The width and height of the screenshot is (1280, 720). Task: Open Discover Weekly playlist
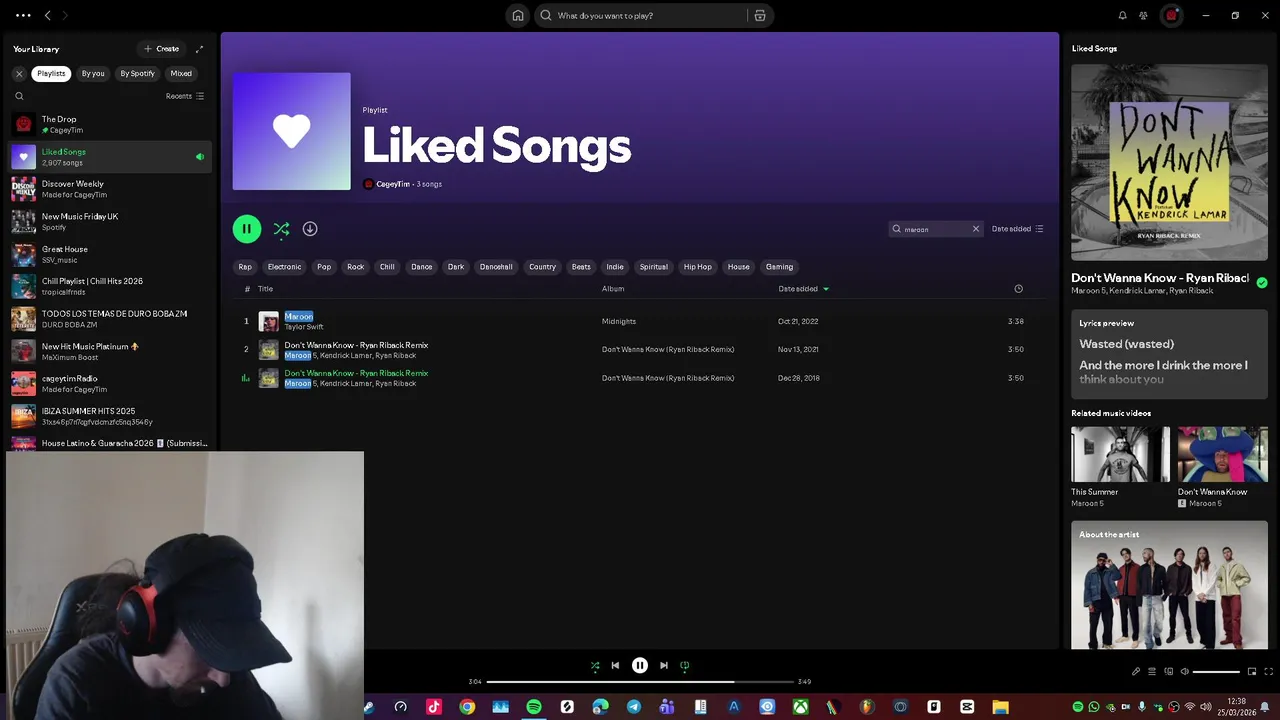coord(110,189)
